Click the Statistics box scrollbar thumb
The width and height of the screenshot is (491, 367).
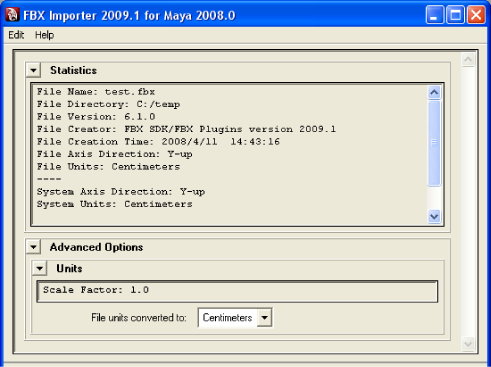[434, 143]
